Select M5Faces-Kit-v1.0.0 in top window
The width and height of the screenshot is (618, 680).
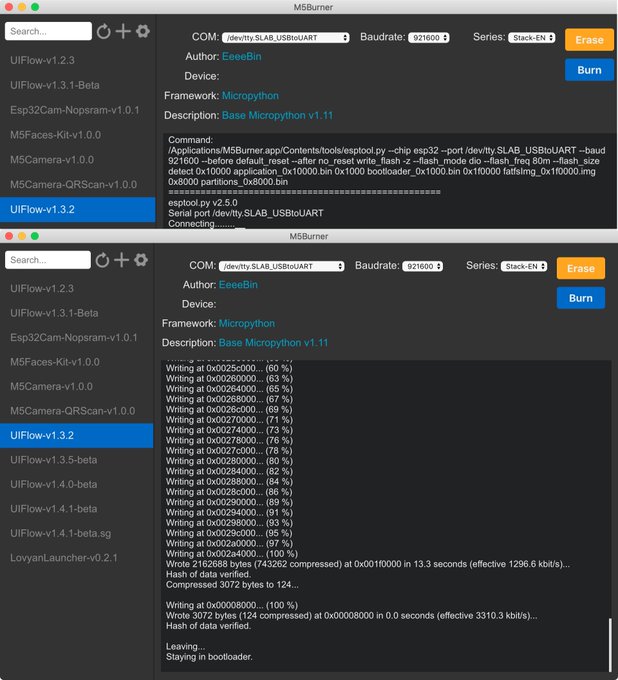point(78,135)
